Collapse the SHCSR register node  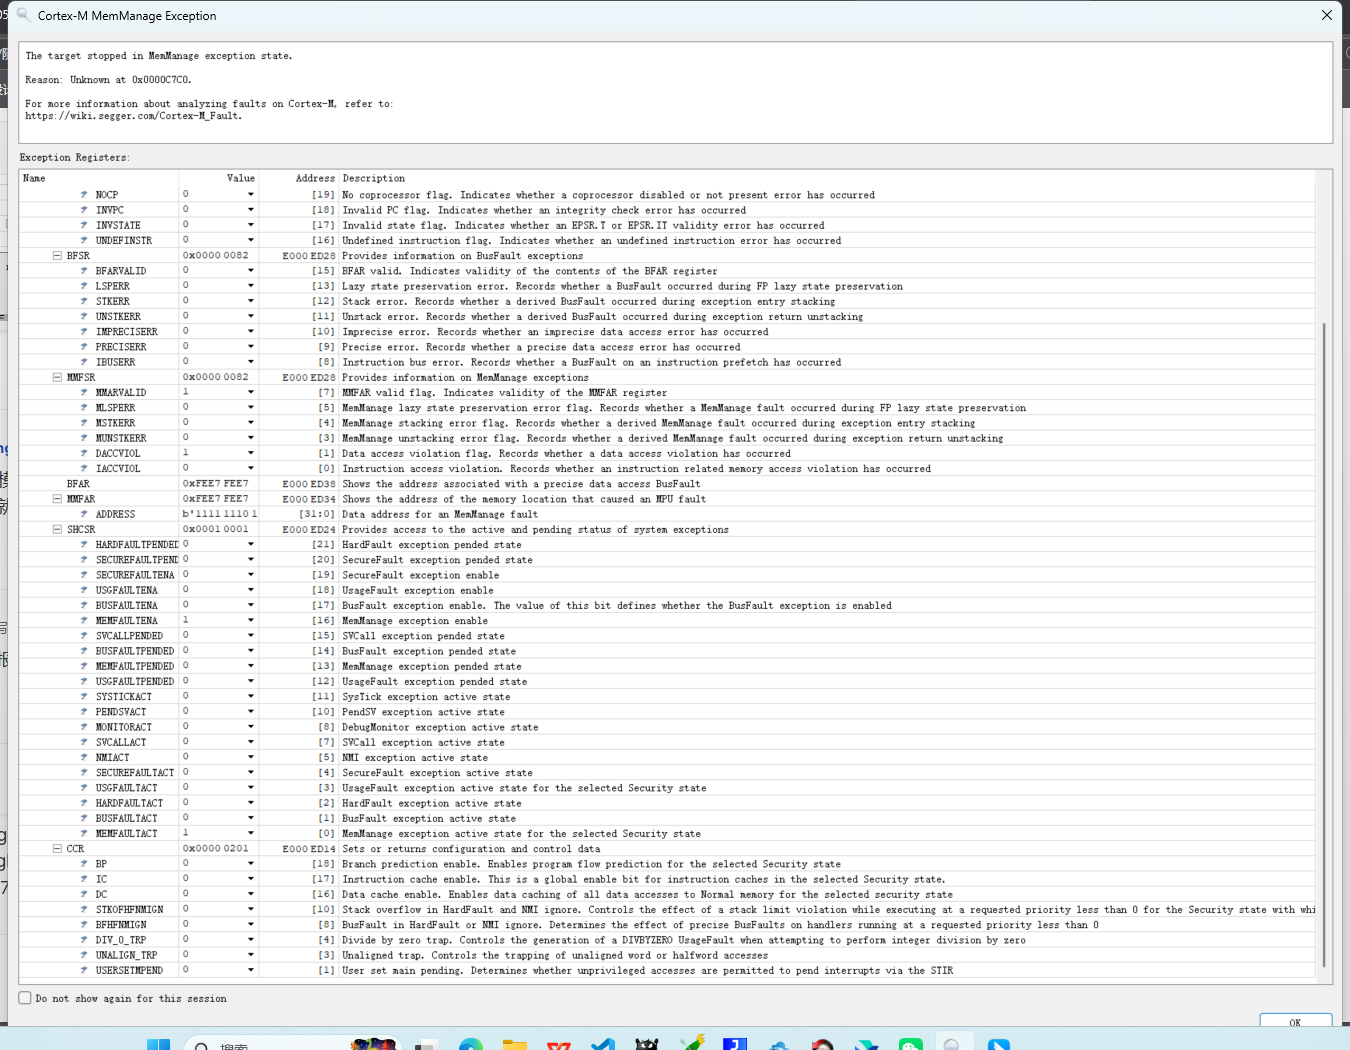[x=57, y=529]
